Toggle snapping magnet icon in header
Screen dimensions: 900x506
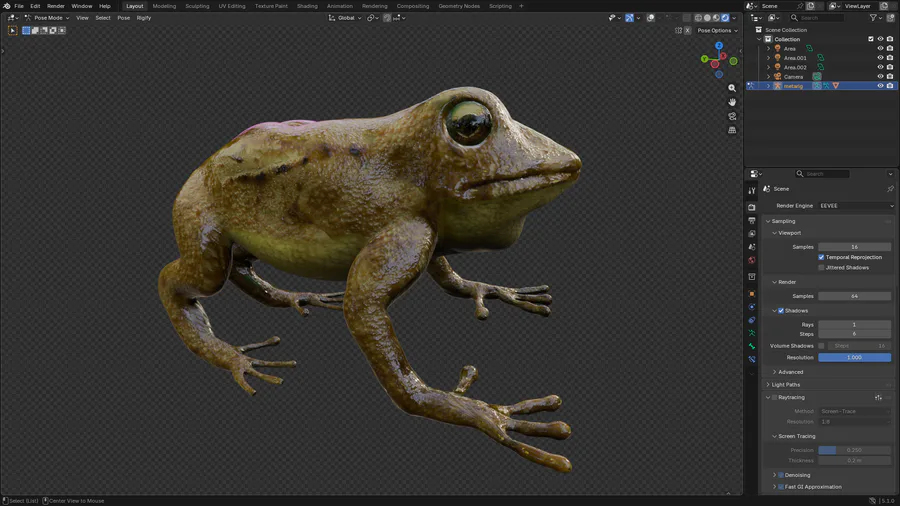(x=387, y=18)
